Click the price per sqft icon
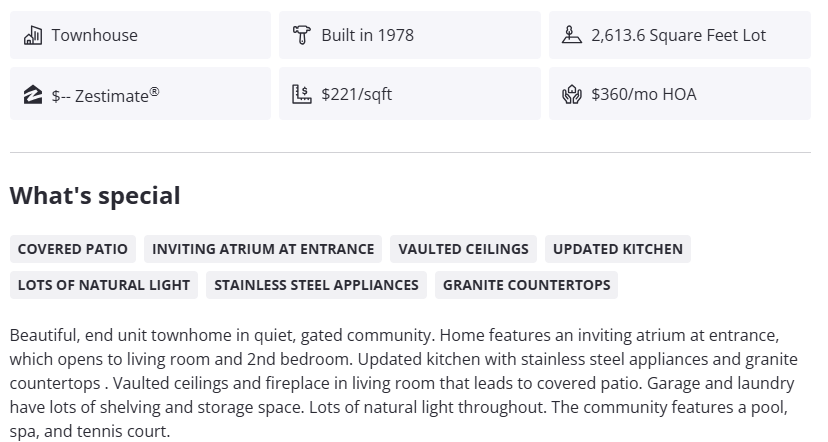828x442 pixels. point(301,95)
